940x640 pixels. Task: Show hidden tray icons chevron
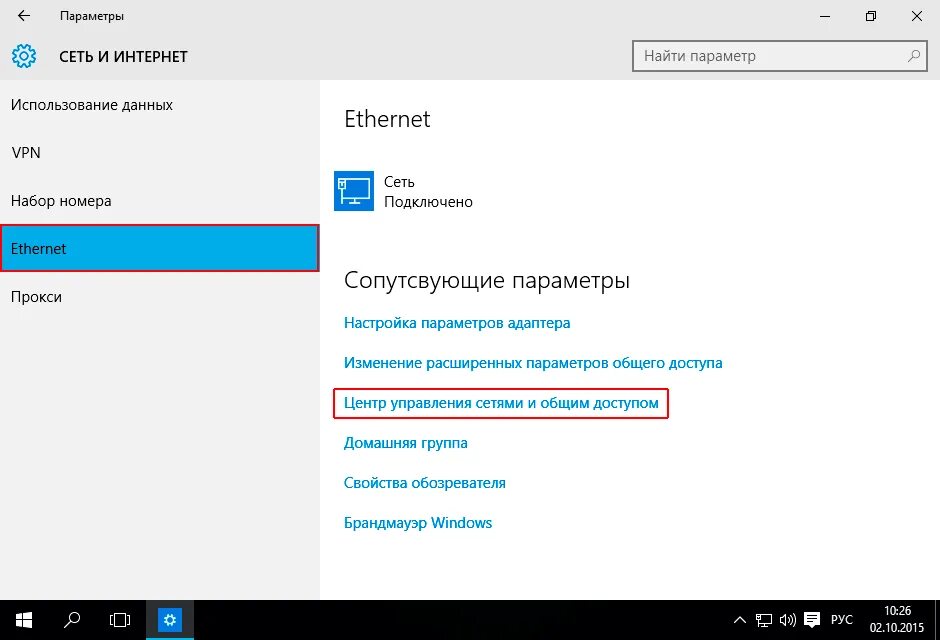click(740, 620)
